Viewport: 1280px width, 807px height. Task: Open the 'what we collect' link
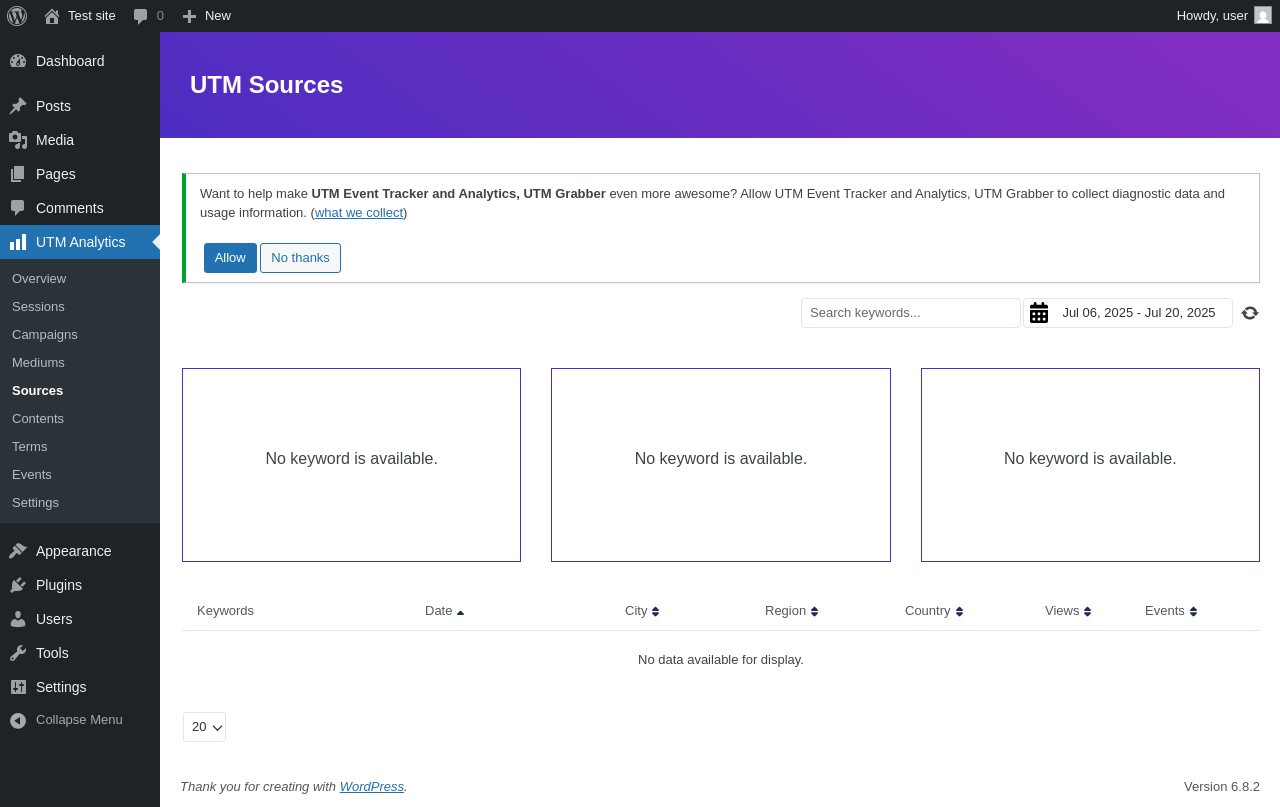point(359,213)
